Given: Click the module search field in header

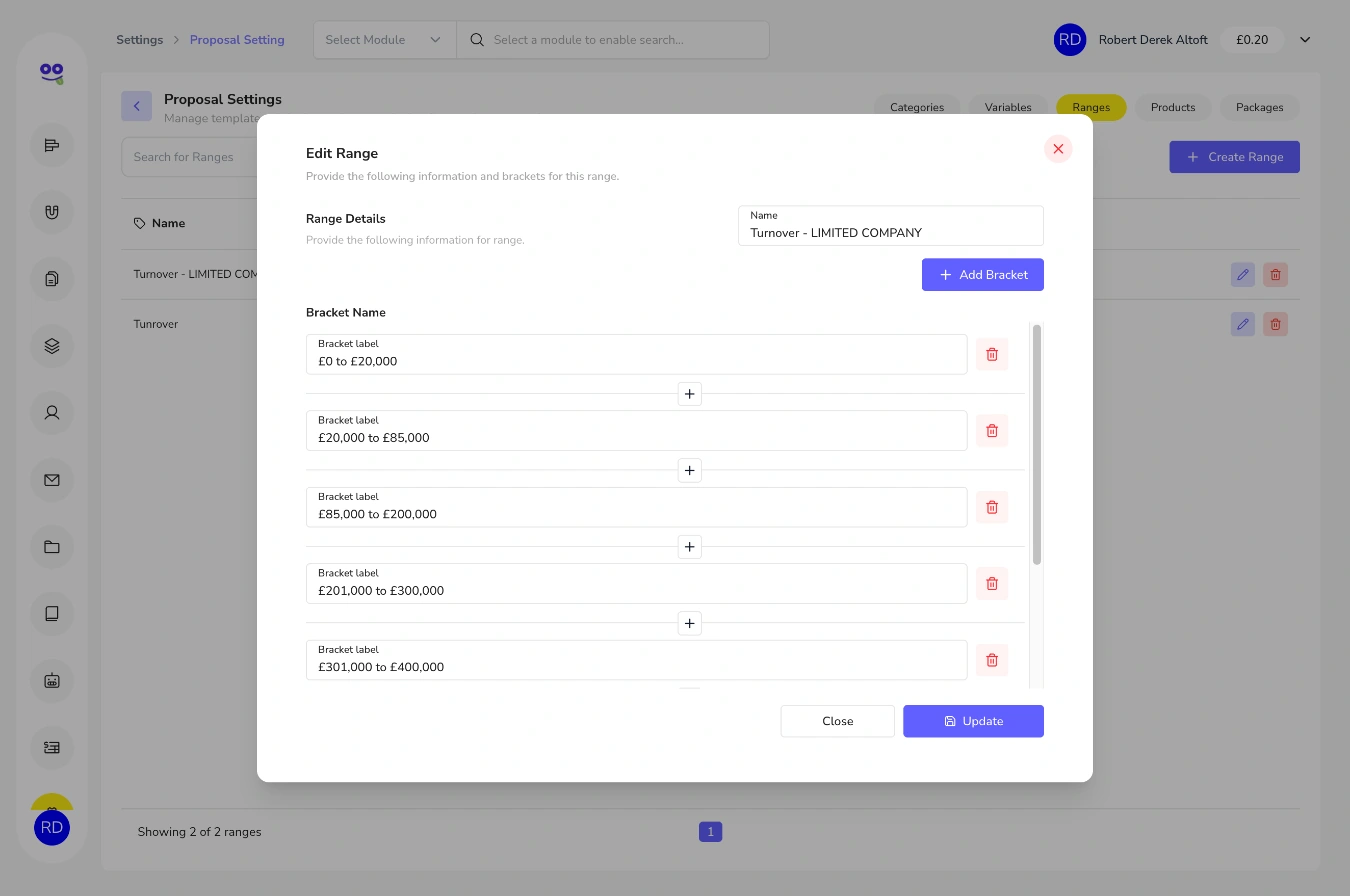Looking at the screenshot, I should pyautogui.click(x=613, y=40).
